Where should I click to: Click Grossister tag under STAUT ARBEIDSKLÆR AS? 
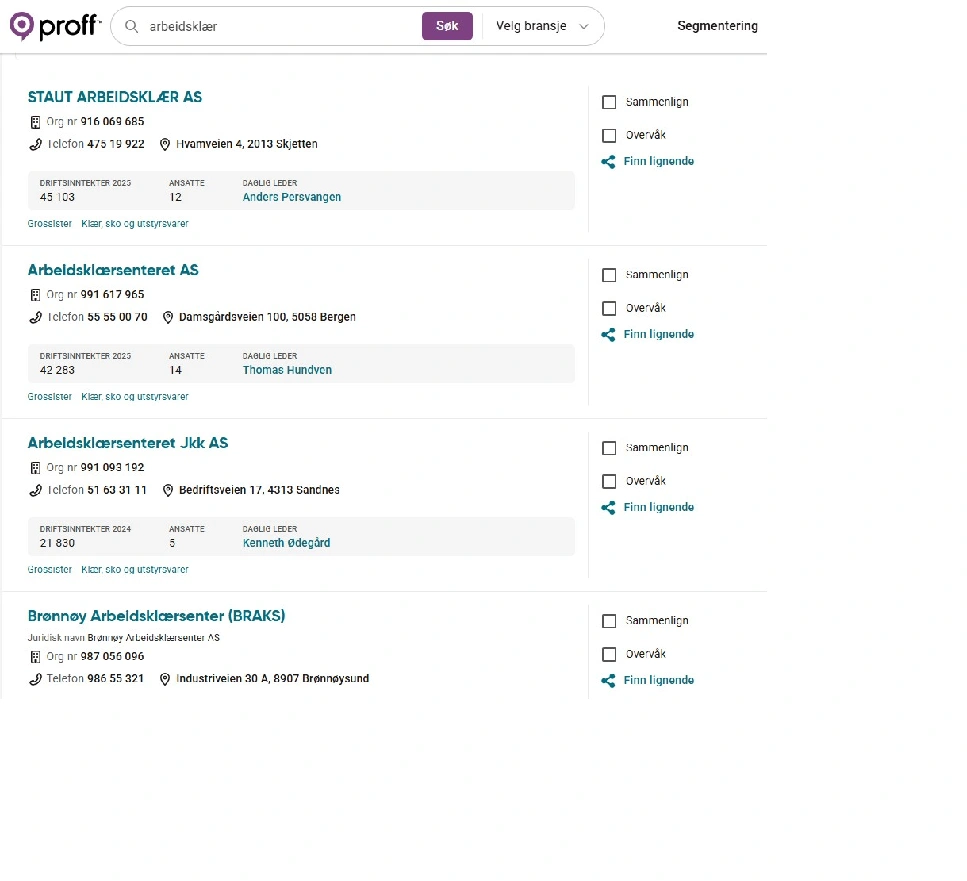(49, 224)
